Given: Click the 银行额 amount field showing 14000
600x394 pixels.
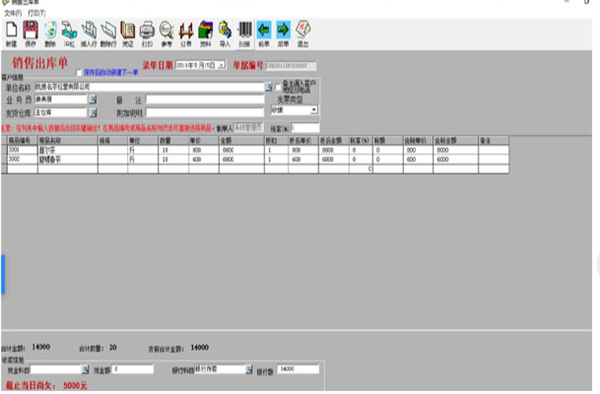Looking at the screenshot, I should [298, 369].
